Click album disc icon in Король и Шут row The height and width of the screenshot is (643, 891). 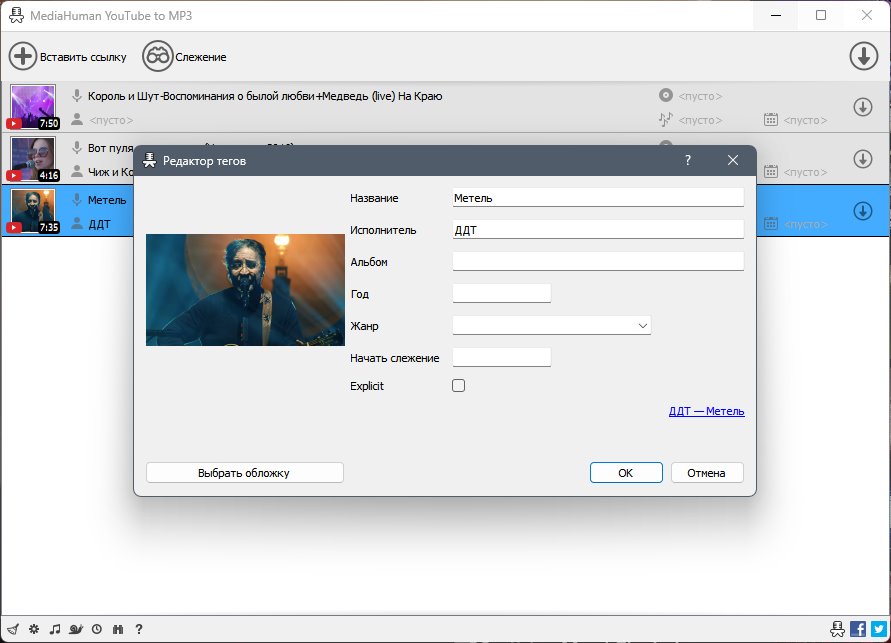click(665, 95)
